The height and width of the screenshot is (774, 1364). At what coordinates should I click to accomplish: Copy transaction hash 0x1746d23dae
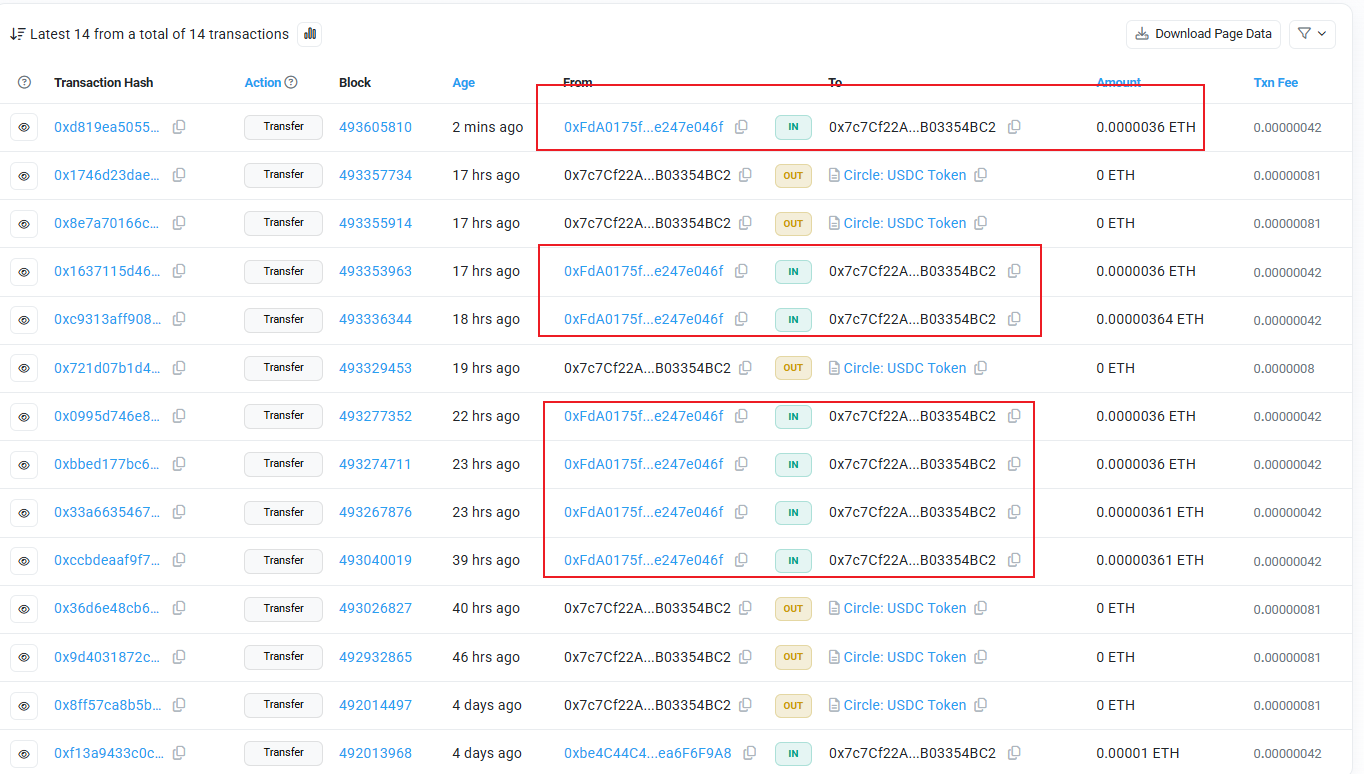(179, 175)
